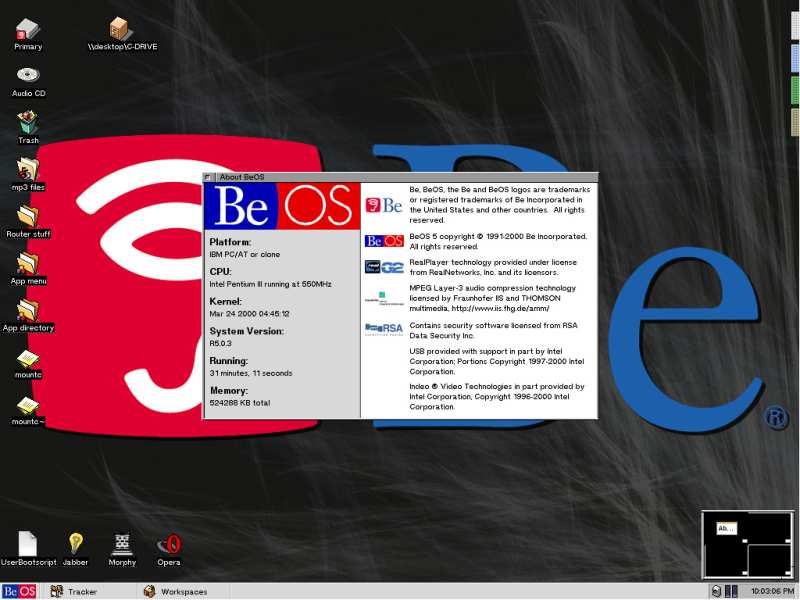Image resolution: width=800 pixels, height=600 pixels.
Task: Select the mp3 files folder icon
Action: [x=28, y=169]
